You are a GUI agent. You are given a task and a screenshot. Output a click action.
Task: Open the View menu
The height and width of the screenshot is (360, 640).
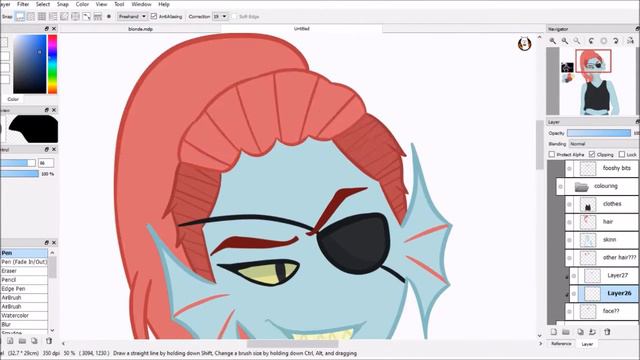click(101, 4)
